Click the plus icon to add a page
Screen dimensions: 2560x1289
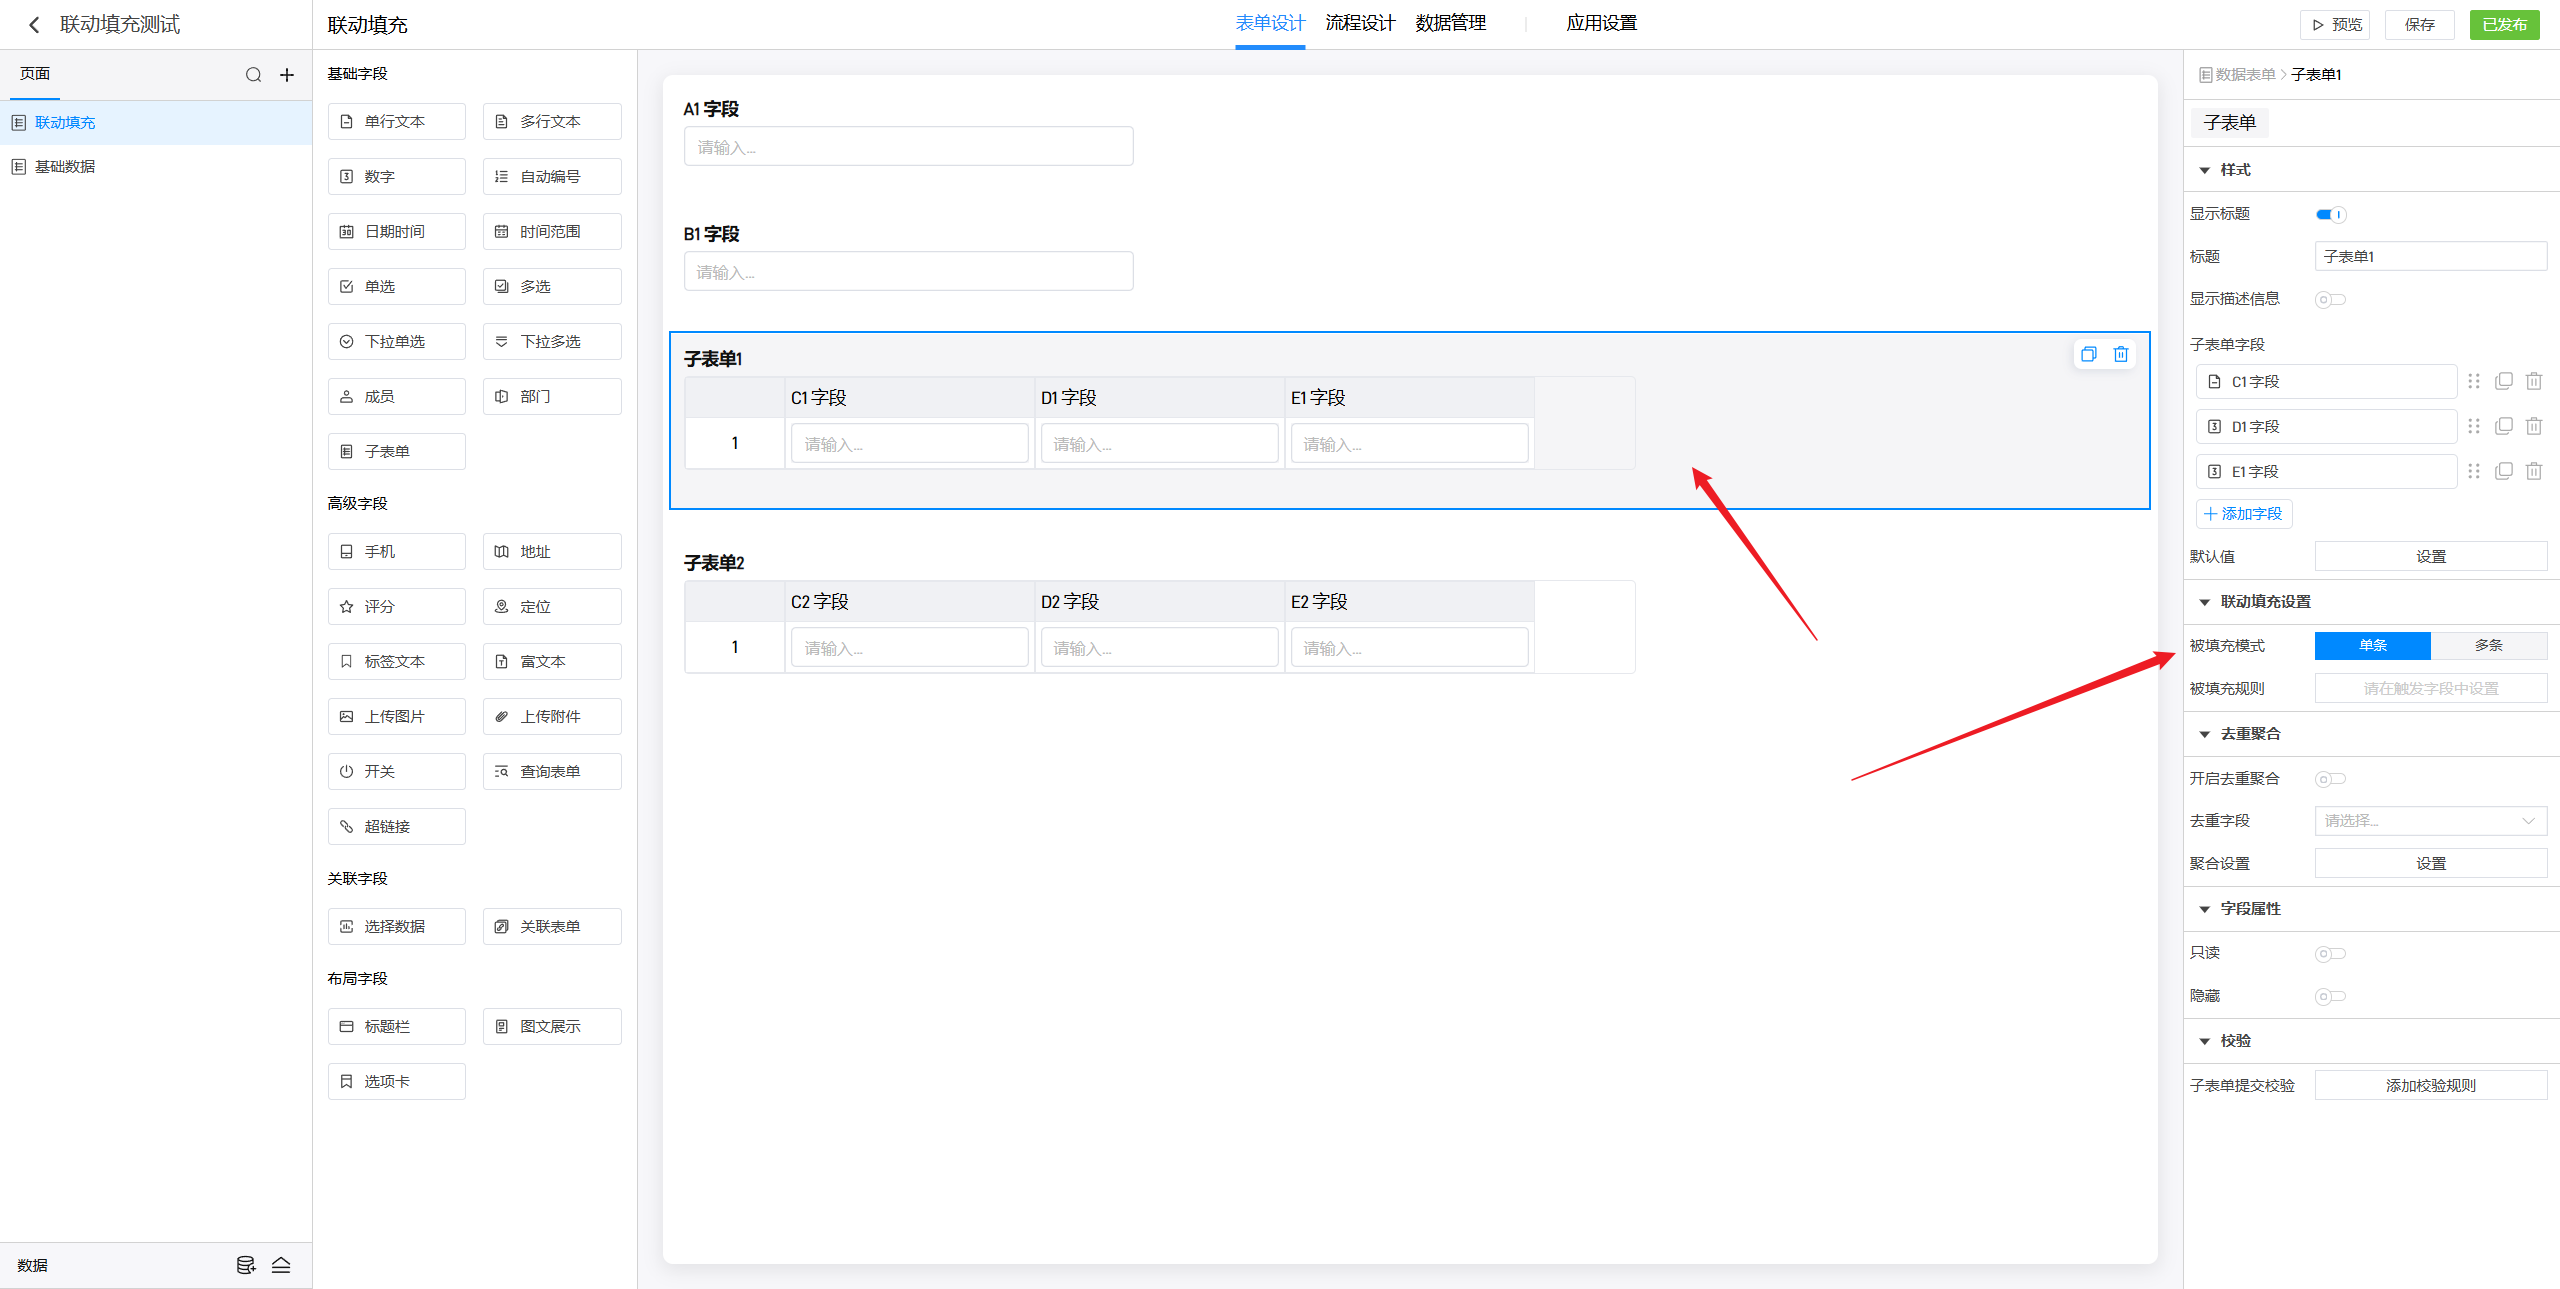click(x=287, y=75)
